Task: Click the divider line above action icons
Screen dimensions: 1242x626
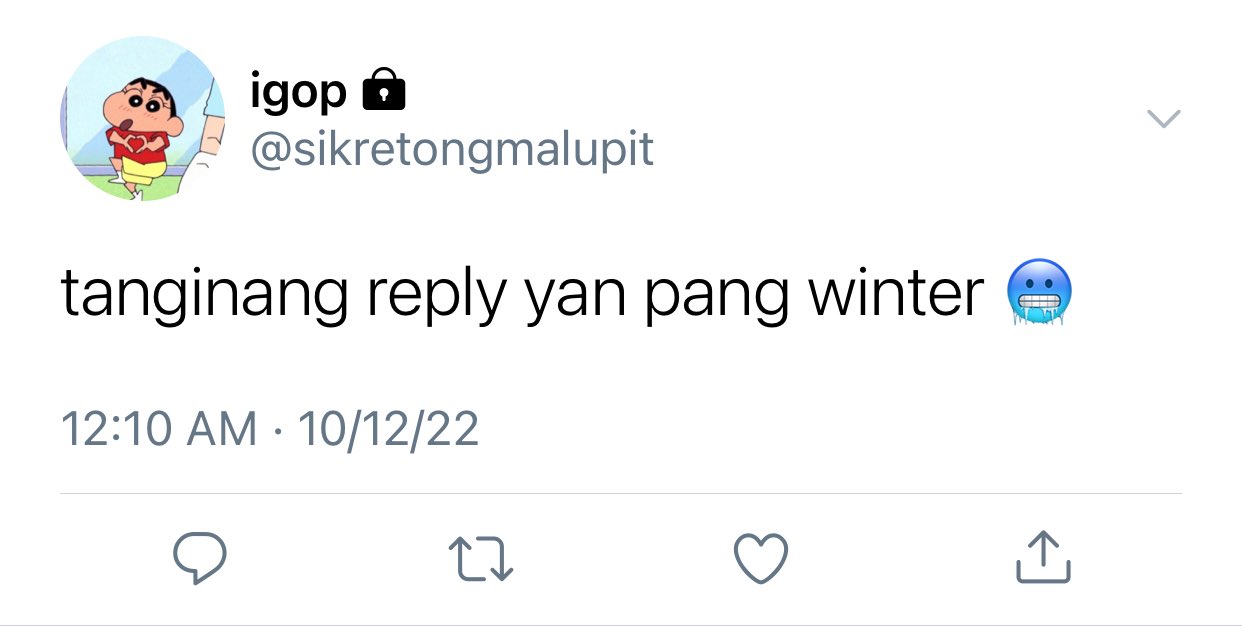Action: click(x=621, y=493)
